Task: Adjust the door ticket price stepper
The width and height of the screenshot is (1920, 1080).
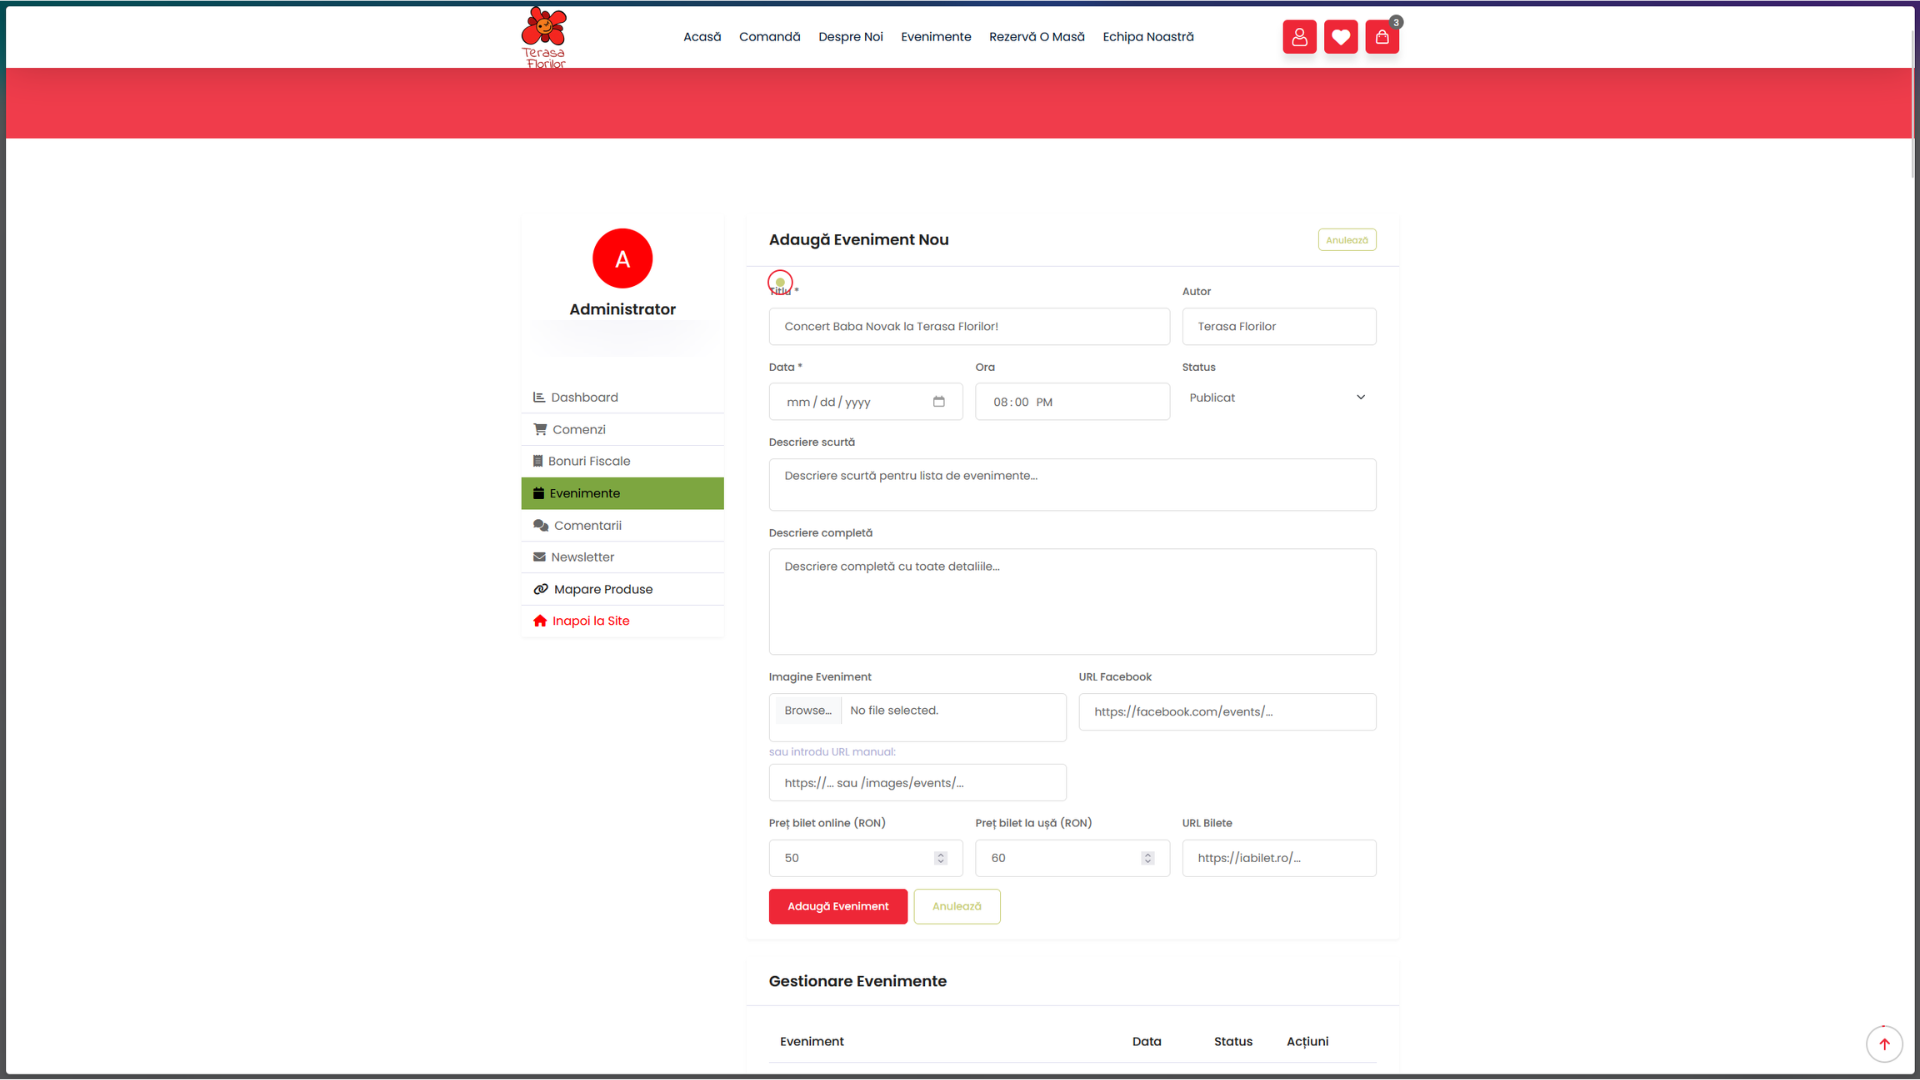Action: tap(1147, 858)
